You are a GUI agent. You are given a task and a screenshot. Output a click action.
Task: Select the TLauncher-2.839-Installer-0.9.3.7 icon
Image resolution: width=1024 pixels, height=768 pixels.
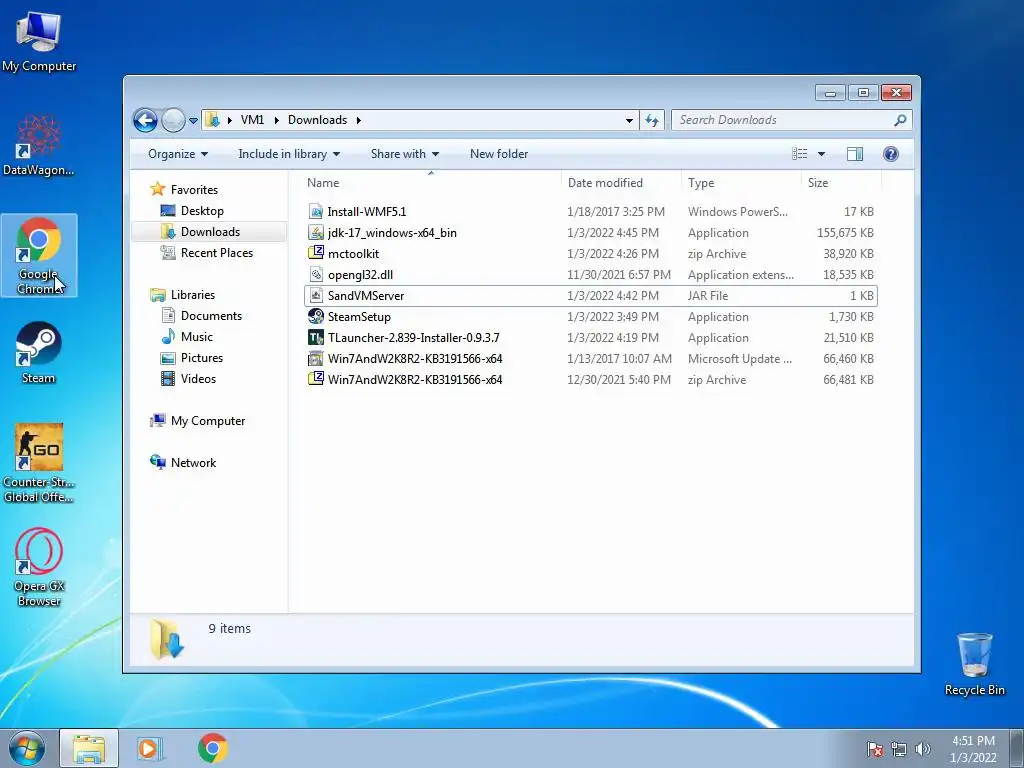pos(316,338)
